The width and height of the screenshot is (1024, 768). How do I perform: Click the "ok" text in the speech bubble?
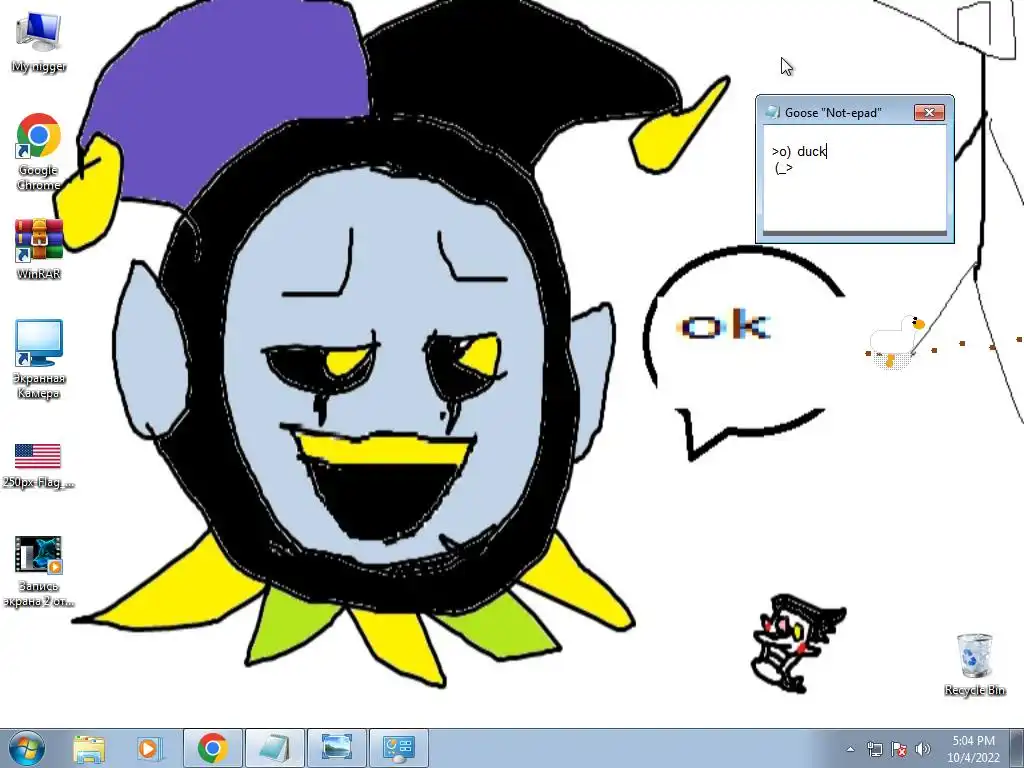tap(725, 325)
